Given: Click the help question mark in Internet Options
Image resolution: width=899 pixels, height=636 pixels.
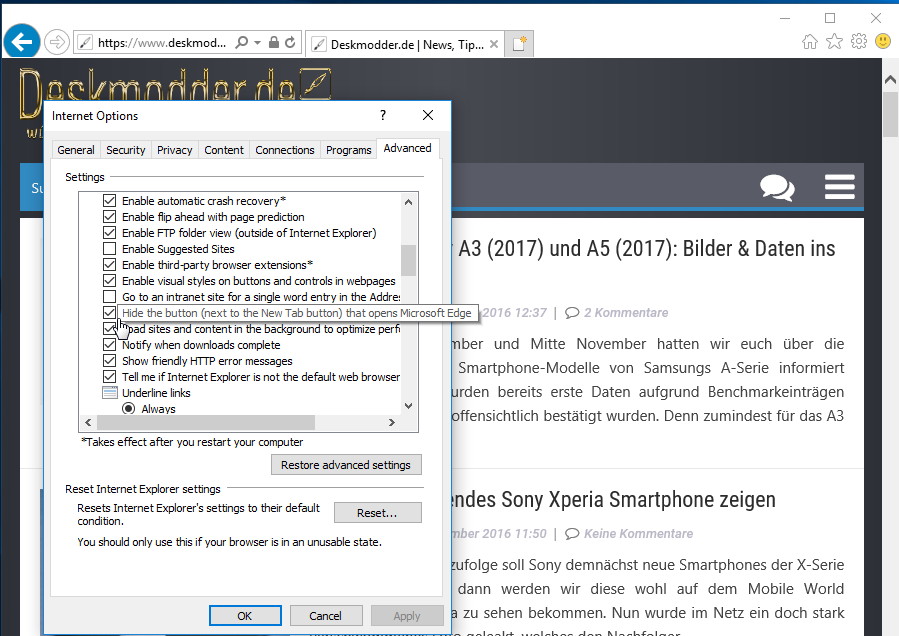Looking at the screenshot, I should (383, 115).
